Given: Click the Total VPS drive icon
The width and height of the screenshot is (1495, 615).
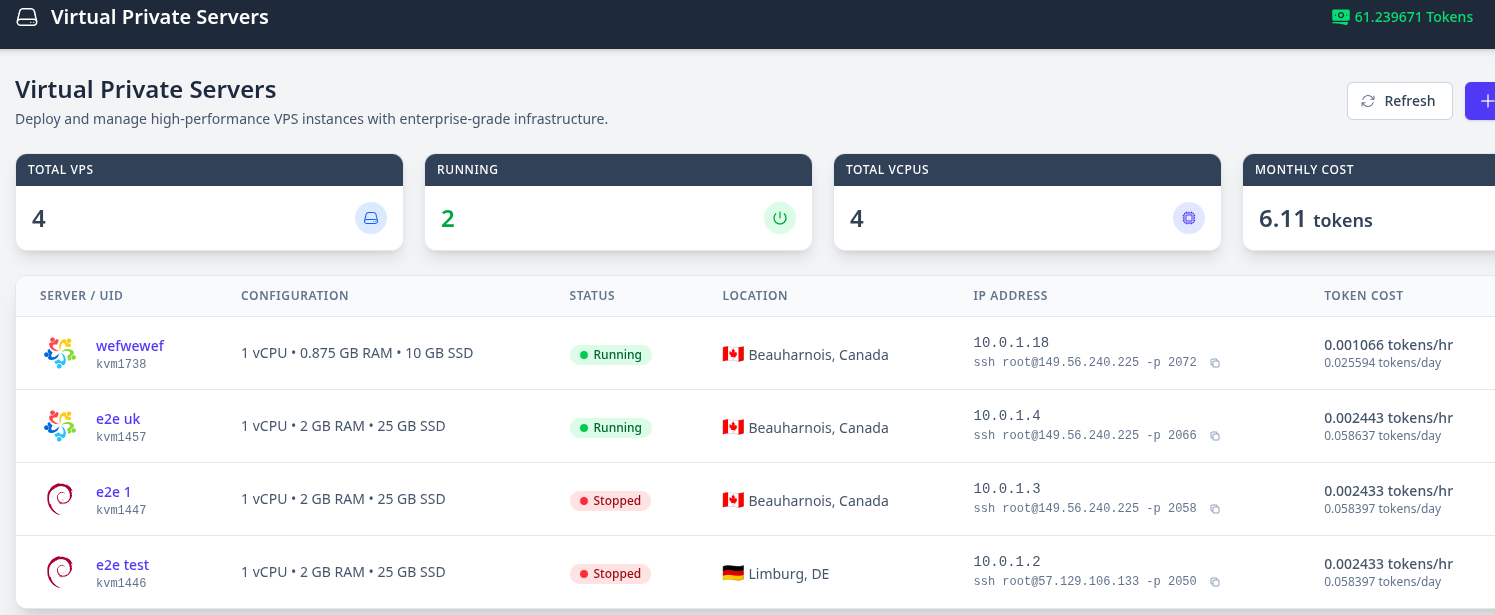Looking at the screenshot, I should [x=371, y=218].
